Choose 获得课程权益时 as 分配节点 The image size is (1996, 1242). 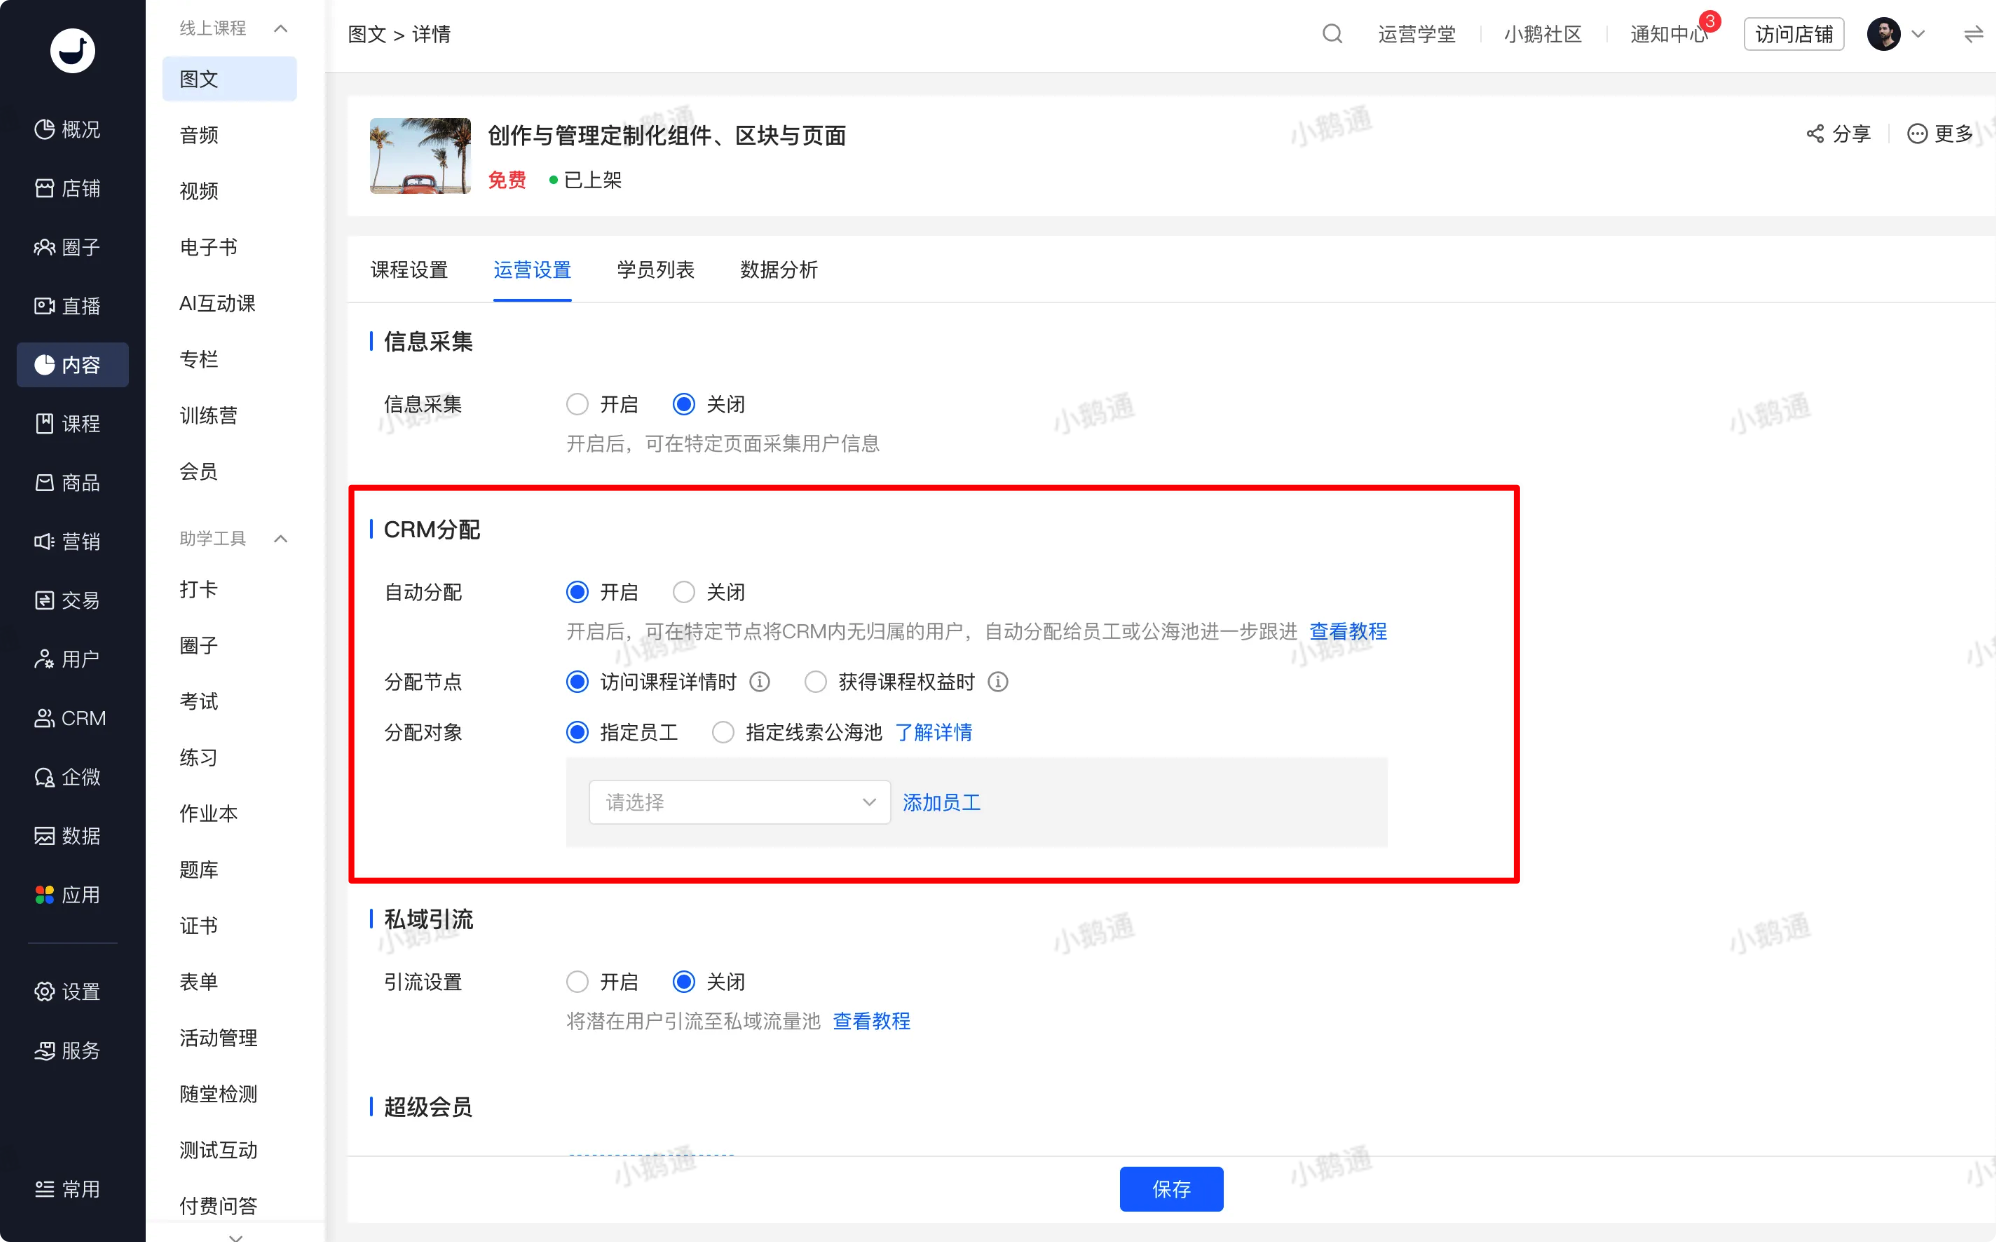click(x=816, y=682)
